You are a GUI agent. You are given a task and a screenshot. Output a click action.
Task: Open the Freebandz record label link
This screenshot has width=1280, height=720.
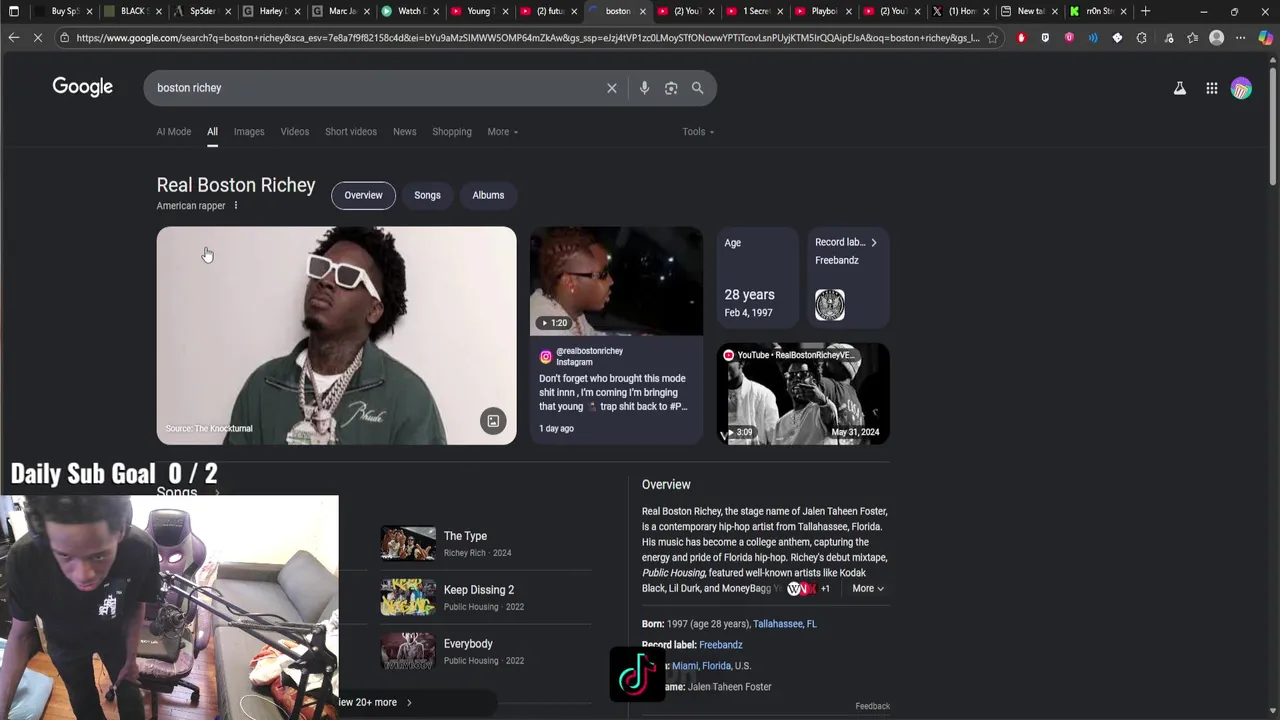click(720, 645)
